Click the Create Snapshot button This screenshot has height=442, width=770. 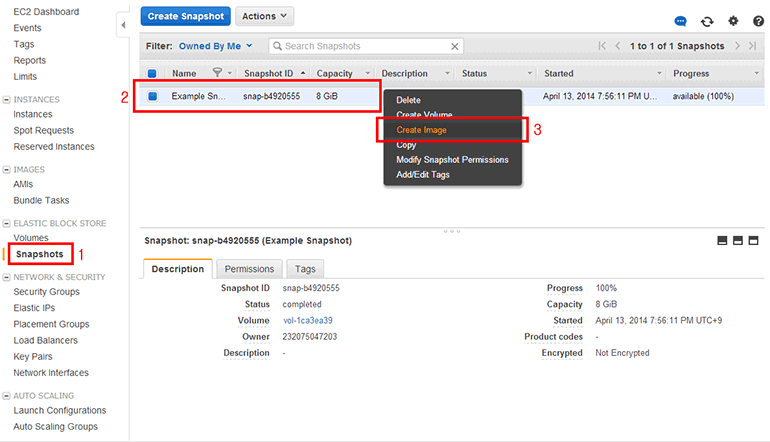click(x=186, y=16)
